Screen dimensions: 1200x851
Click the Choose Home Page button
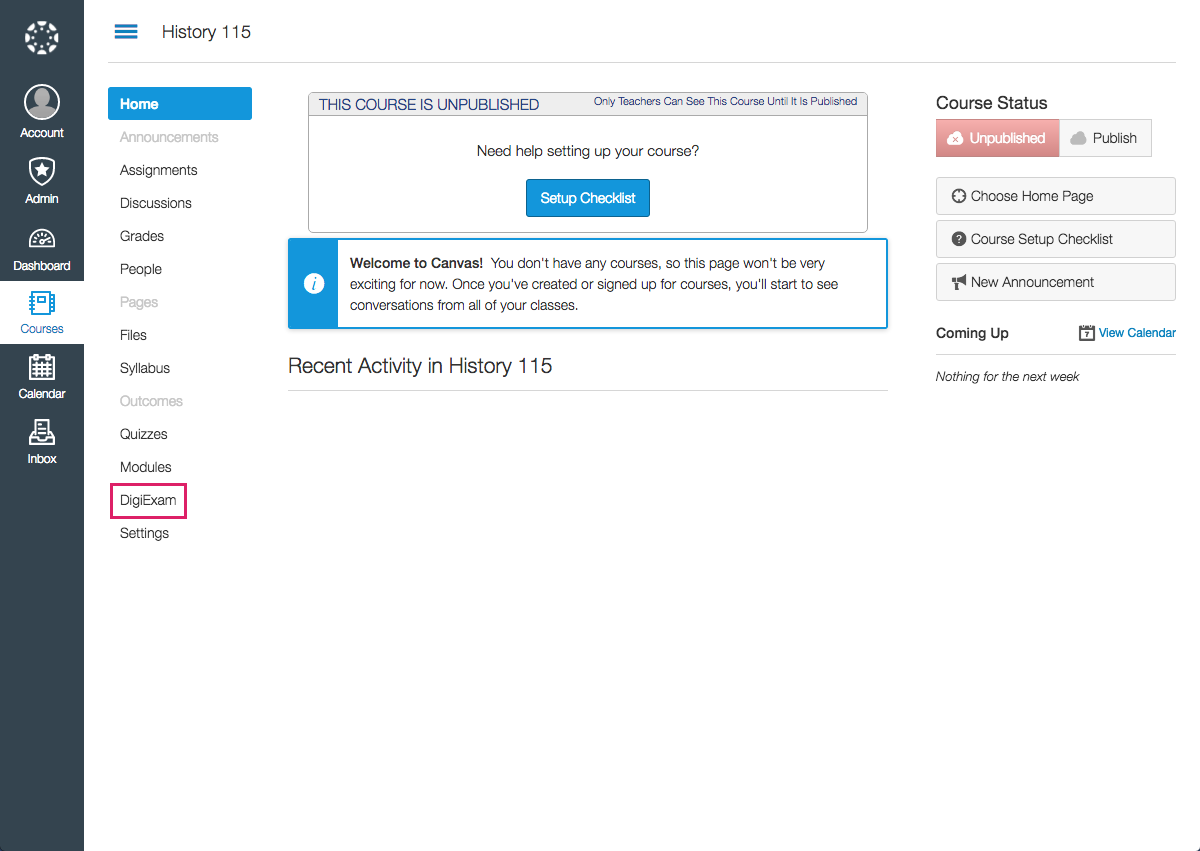[x=1056, y=196]
